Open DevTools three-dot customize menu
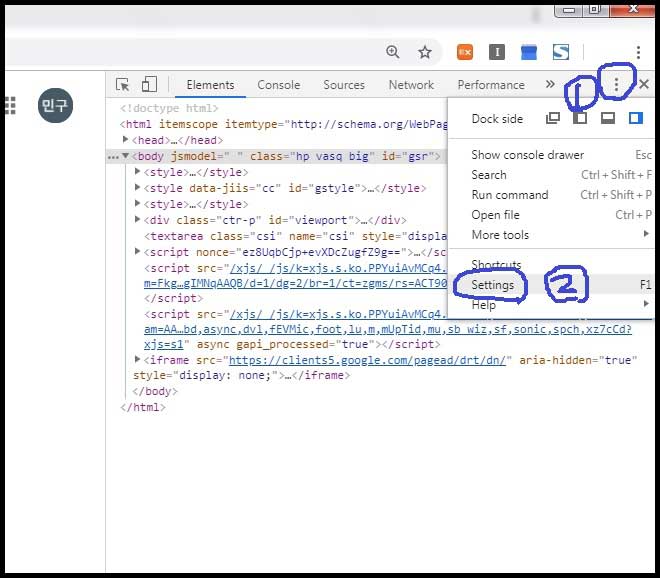This screenshot has width=660, height=578. click(616, 84)
